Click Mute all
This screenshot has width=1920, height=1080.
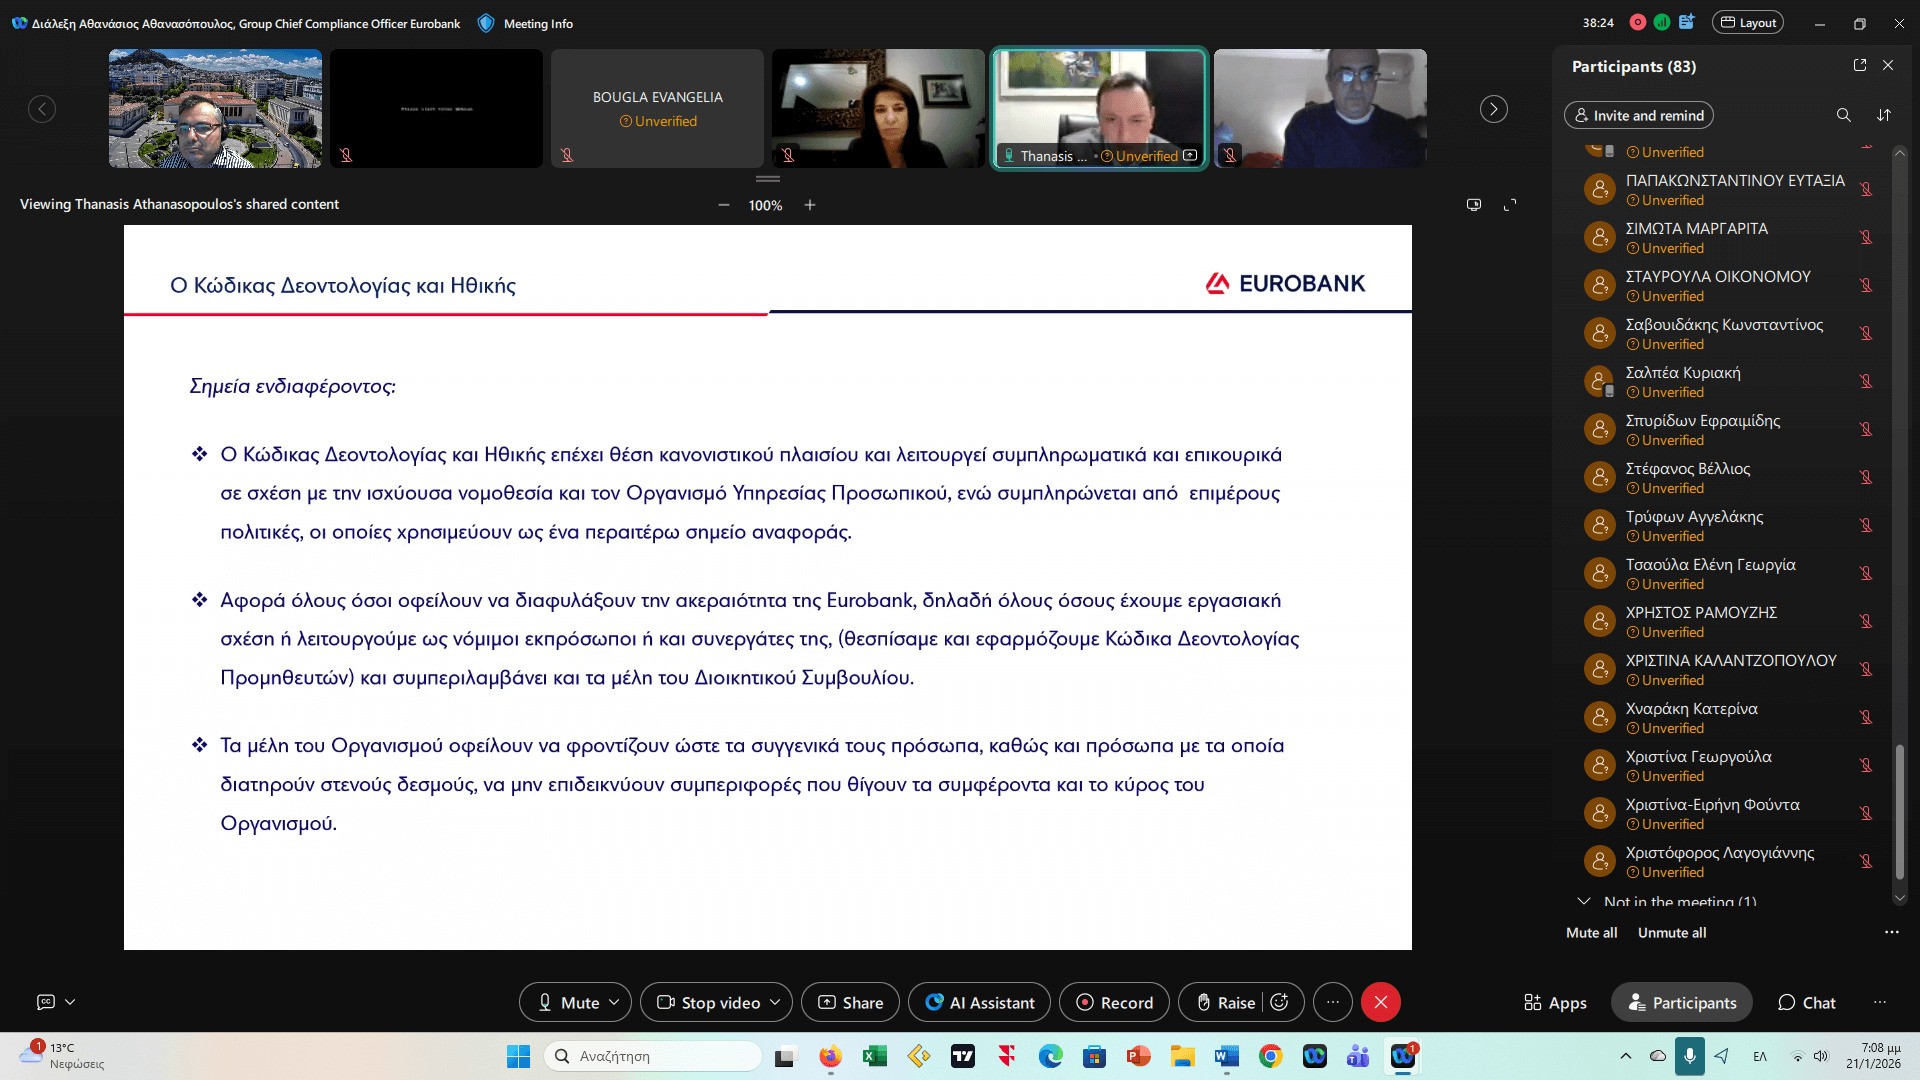point(1592,932)
